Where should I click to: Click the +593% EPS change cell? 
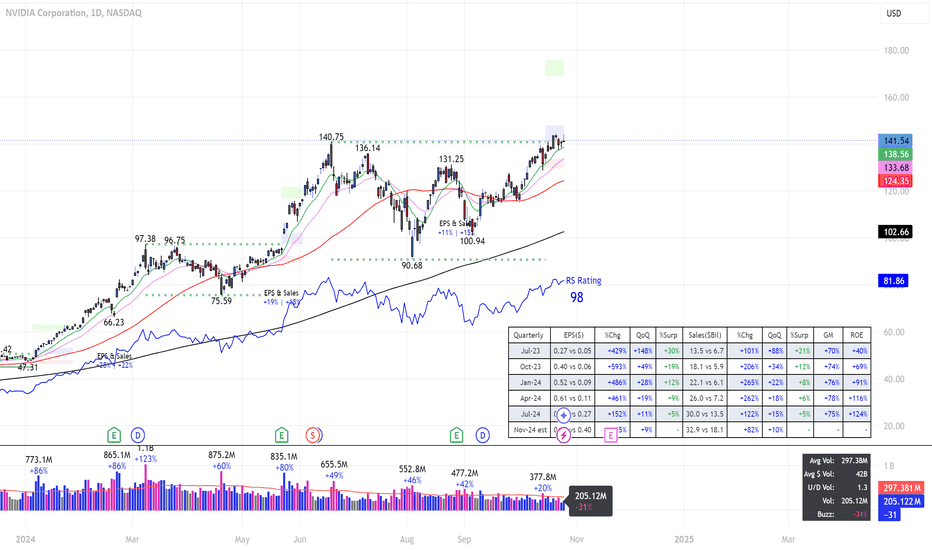pos(612,367)
